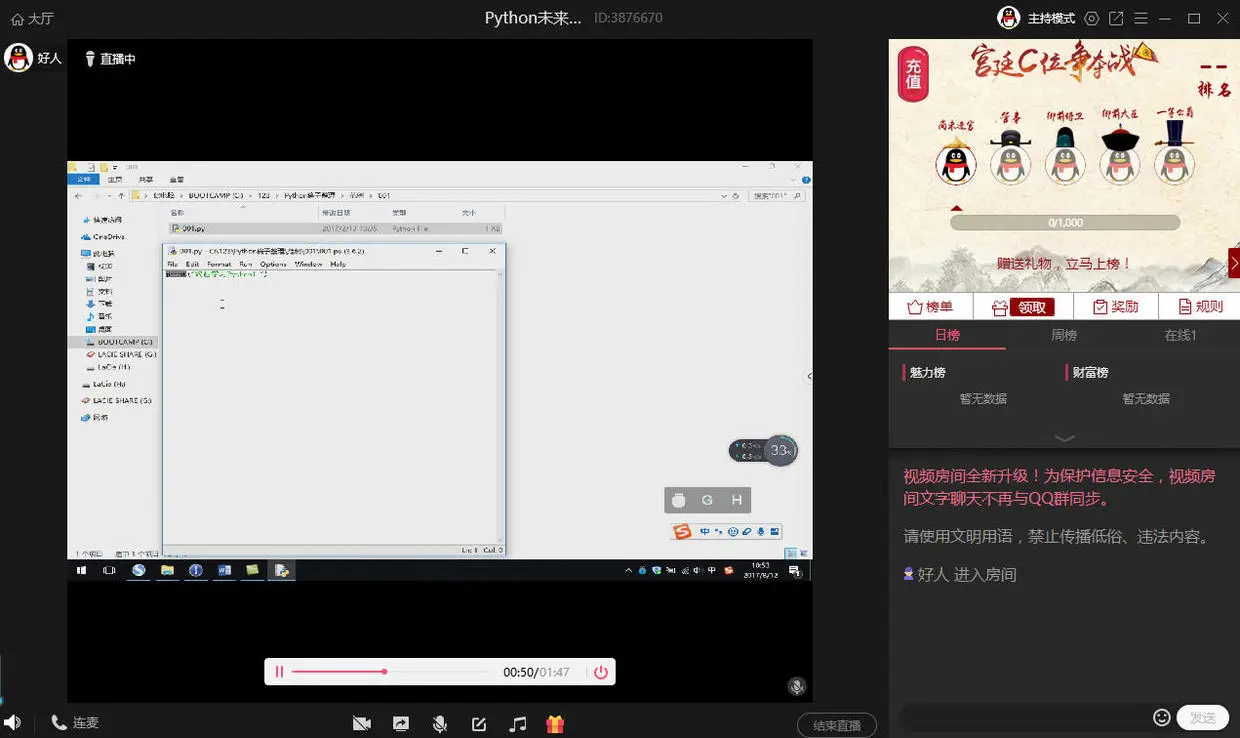1240x738 pixels.
Task: Stop playback with the power icon
Action: pyautogui.click(x=600, y=672)
